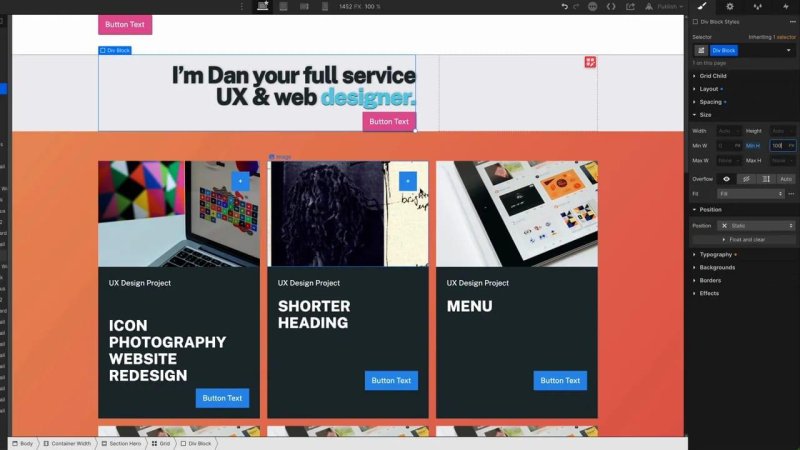
Task: Open the comments bubble icon
Action: tap(592, 6)
